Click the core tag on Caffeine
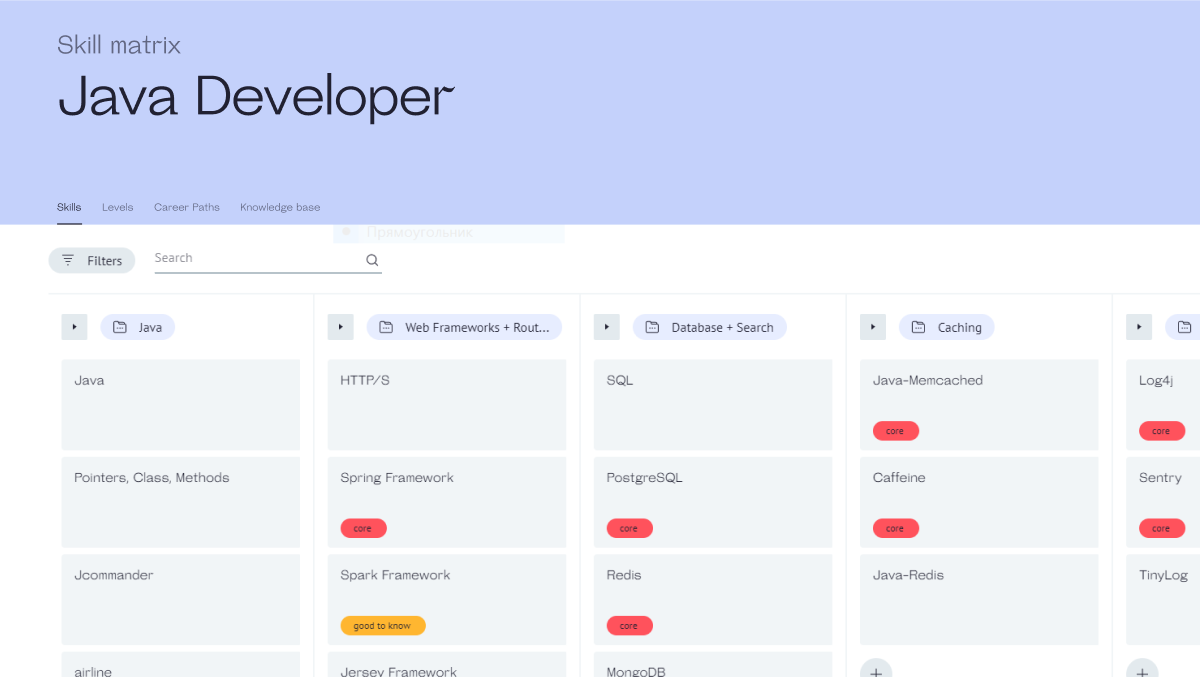 click(895, 528)
